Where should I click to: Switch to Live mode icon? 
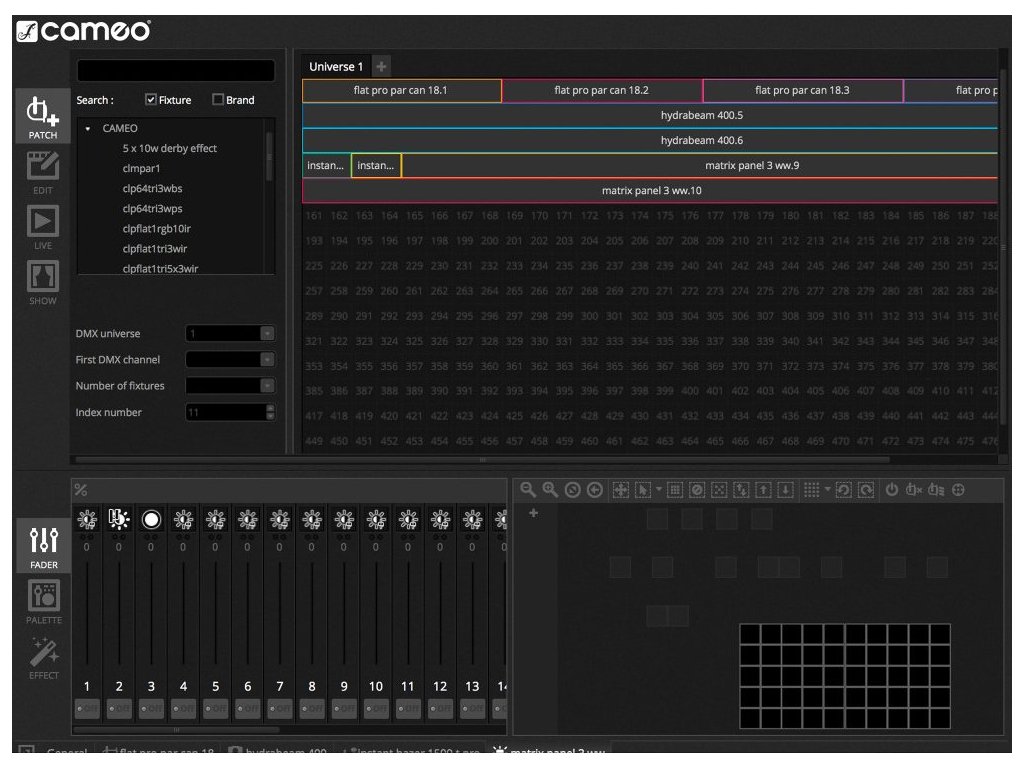point(42,222)
